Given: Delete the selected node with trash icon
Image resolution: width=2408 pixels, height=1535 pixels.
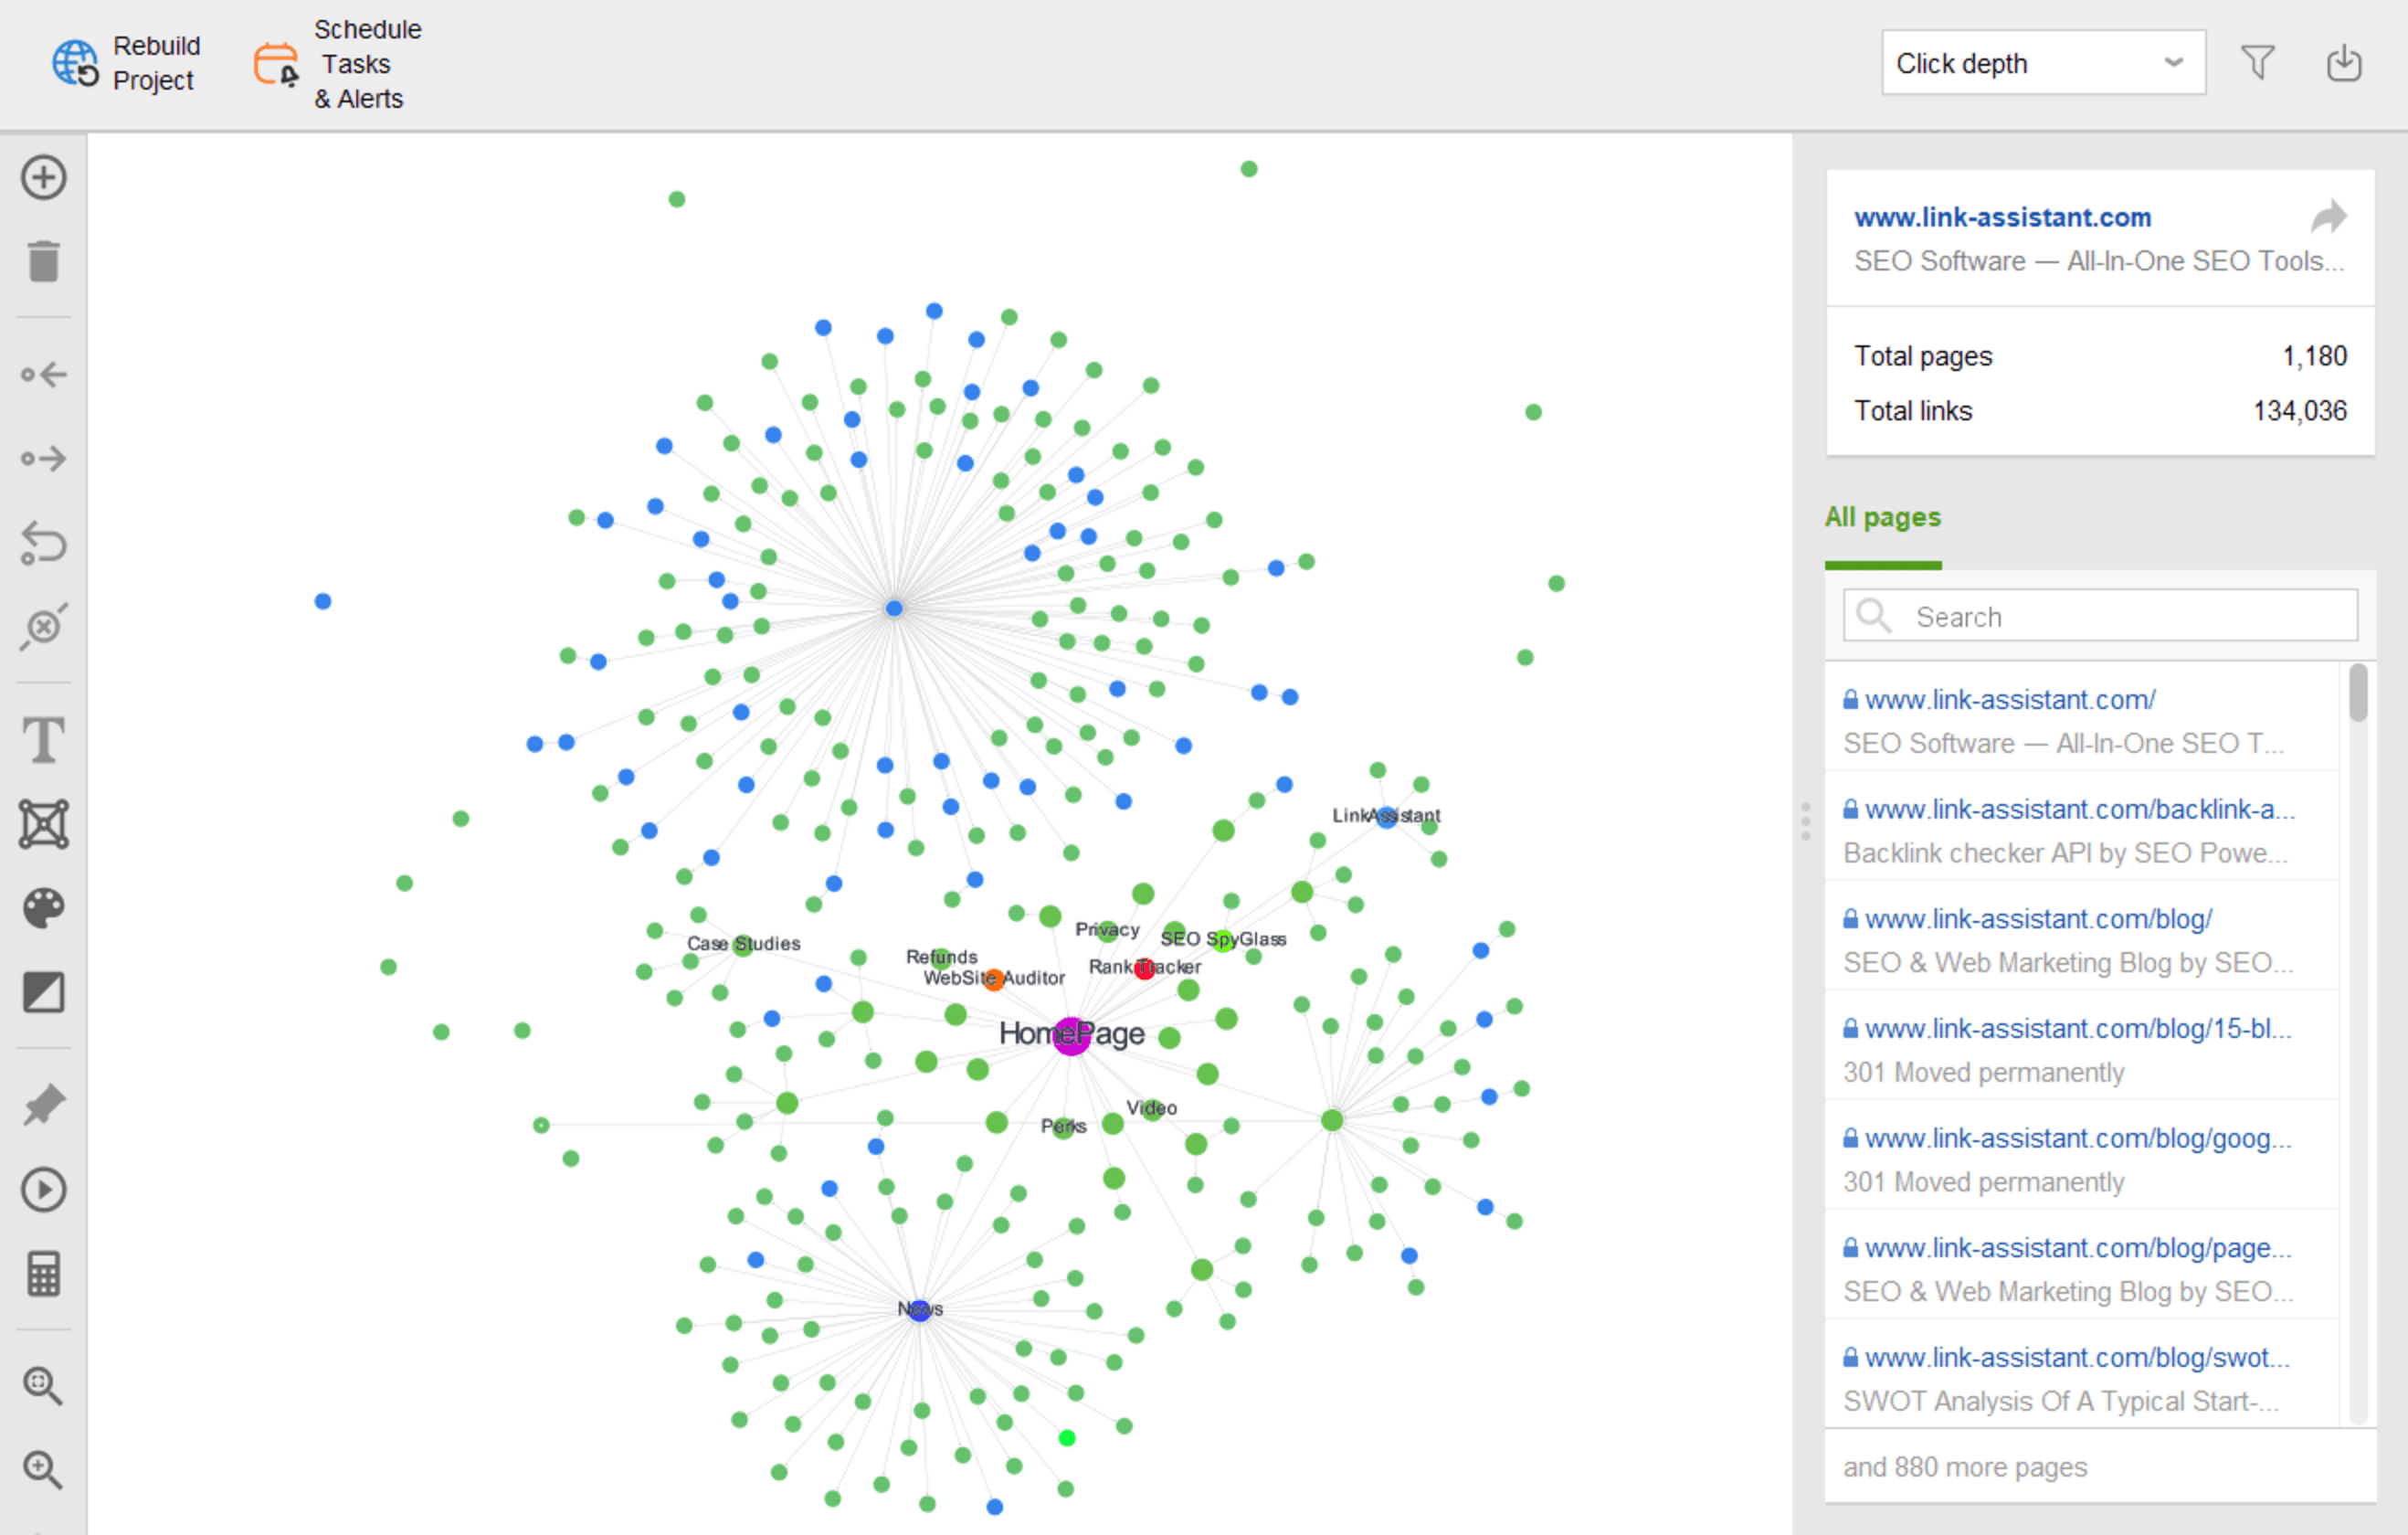Looking at the screenshot, I should pos(43,262).
